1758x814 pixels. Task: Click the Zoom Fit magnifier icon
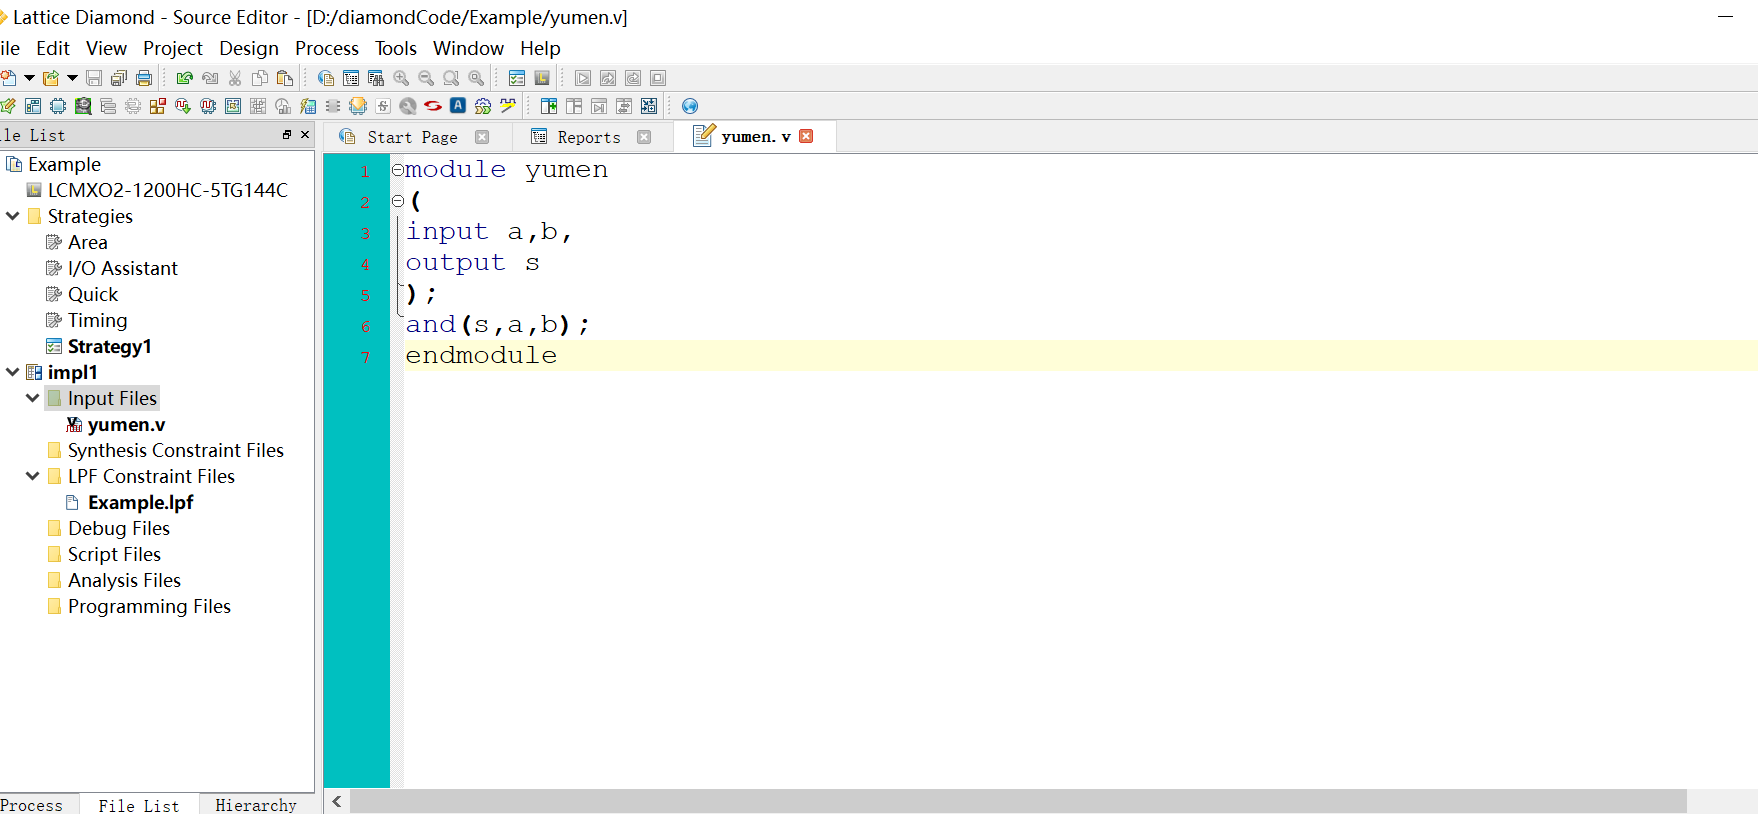pyautogui.click(x=451, y=78)
